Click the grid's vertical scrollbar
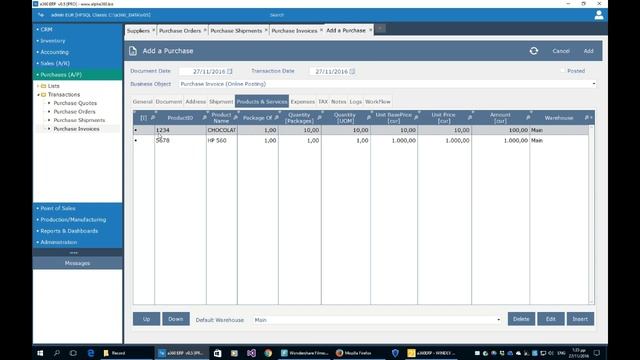The height and width of the screenshot is (360, 640). (591, 214)
